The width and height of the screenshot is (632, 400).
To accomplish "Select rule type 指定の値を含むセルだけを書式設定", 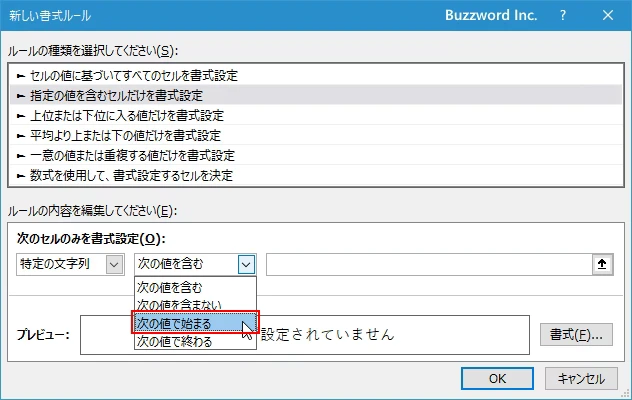I will pos(316,95).
